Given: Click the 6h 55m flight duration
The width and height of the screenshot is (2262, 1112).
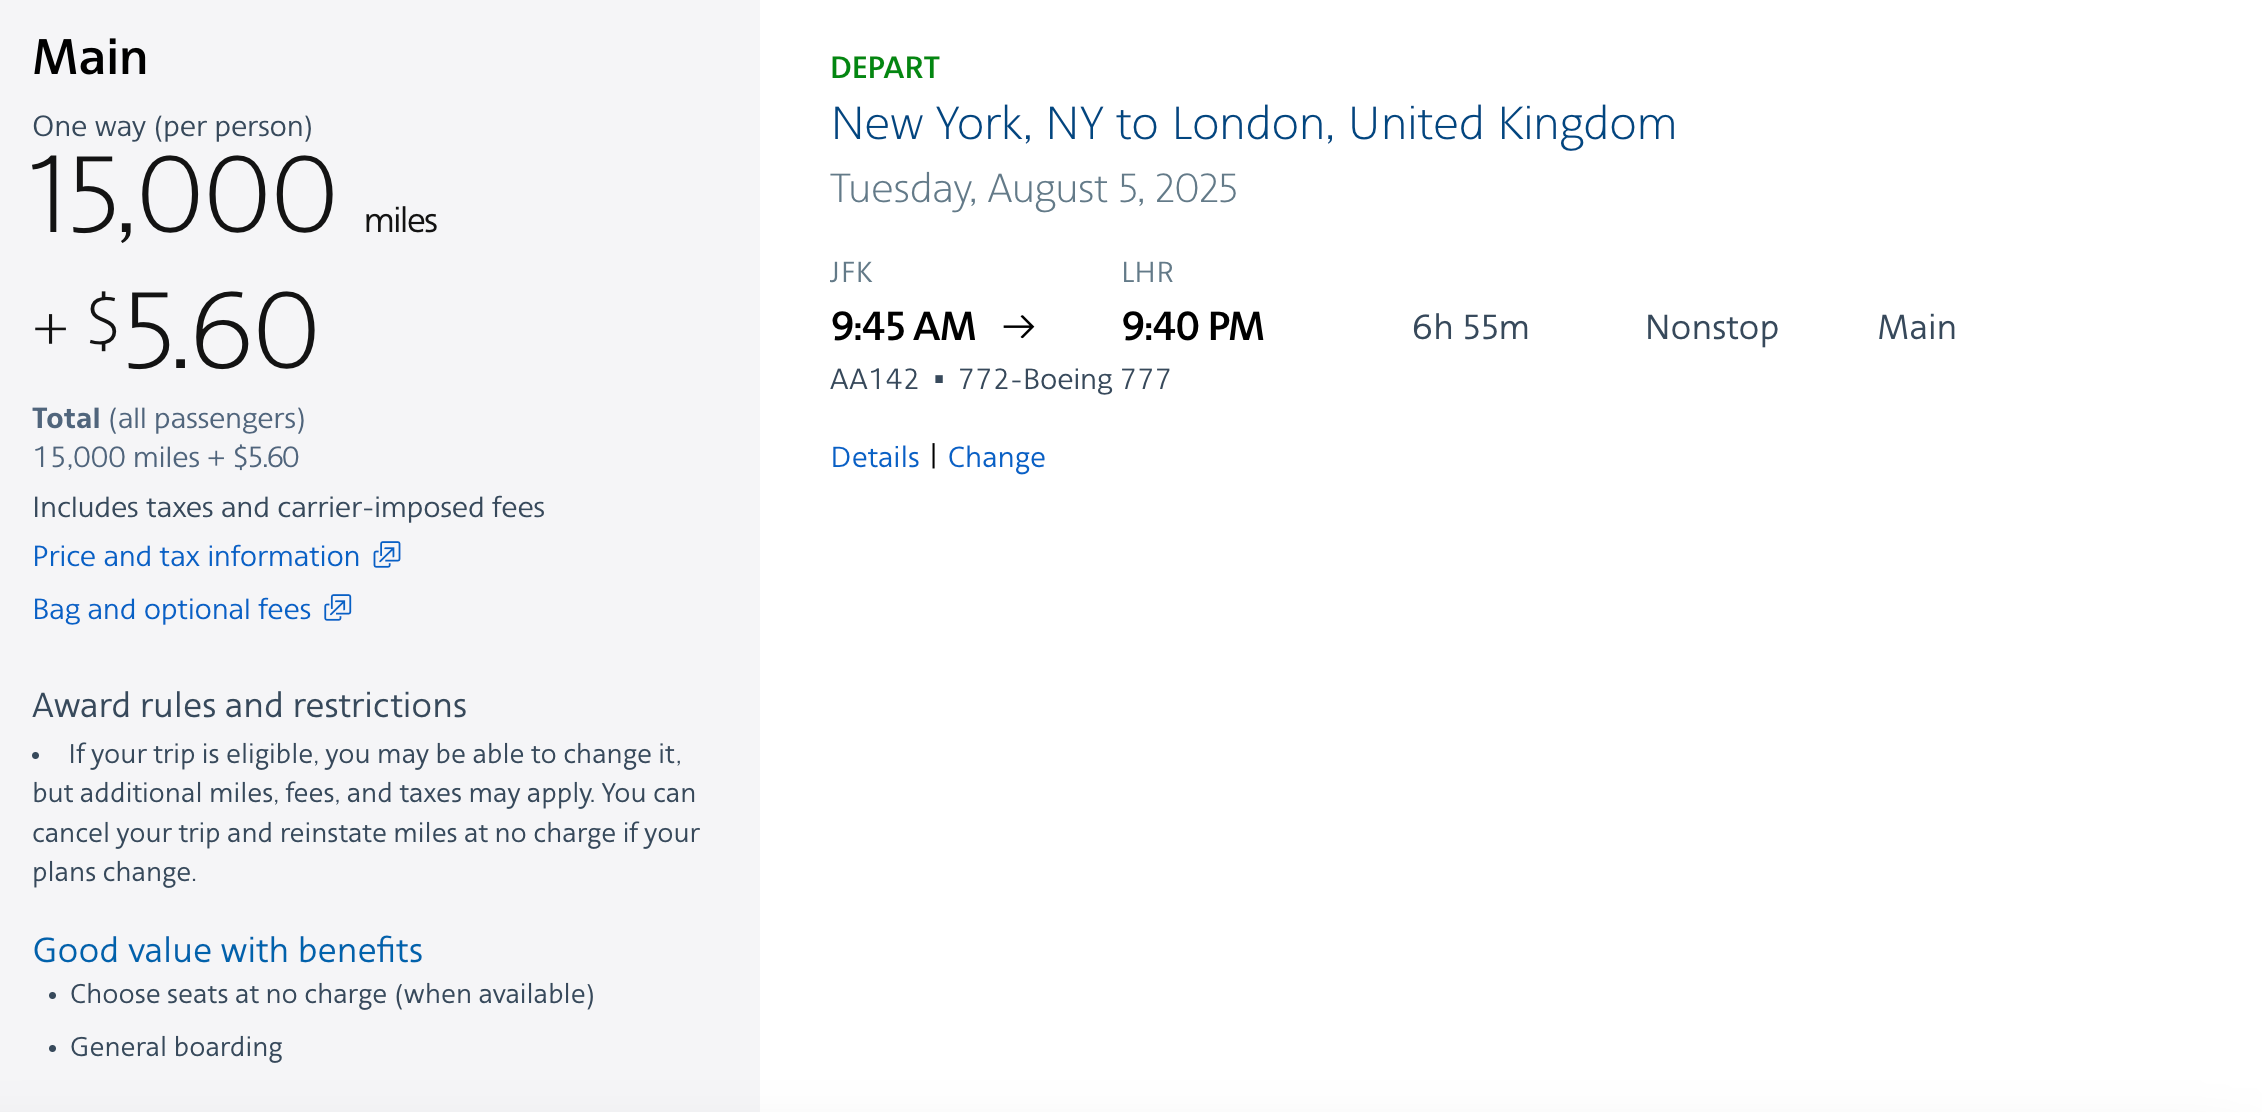Looking at the screenshot, I should 1470,327.
